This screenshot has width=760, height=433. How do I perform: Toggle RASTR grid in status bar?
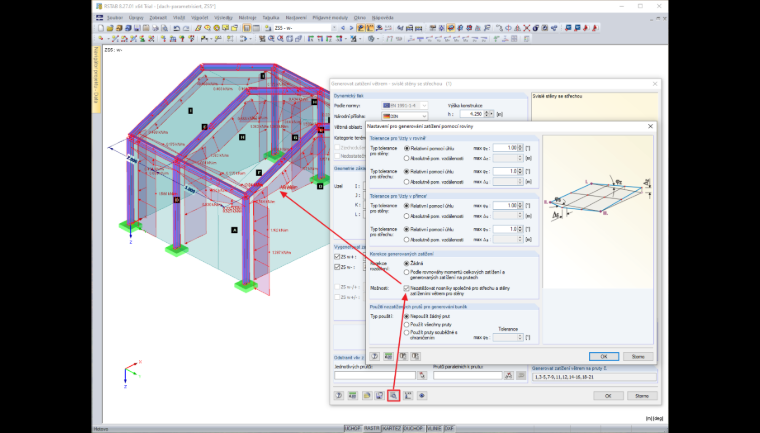tap(372, 429)
